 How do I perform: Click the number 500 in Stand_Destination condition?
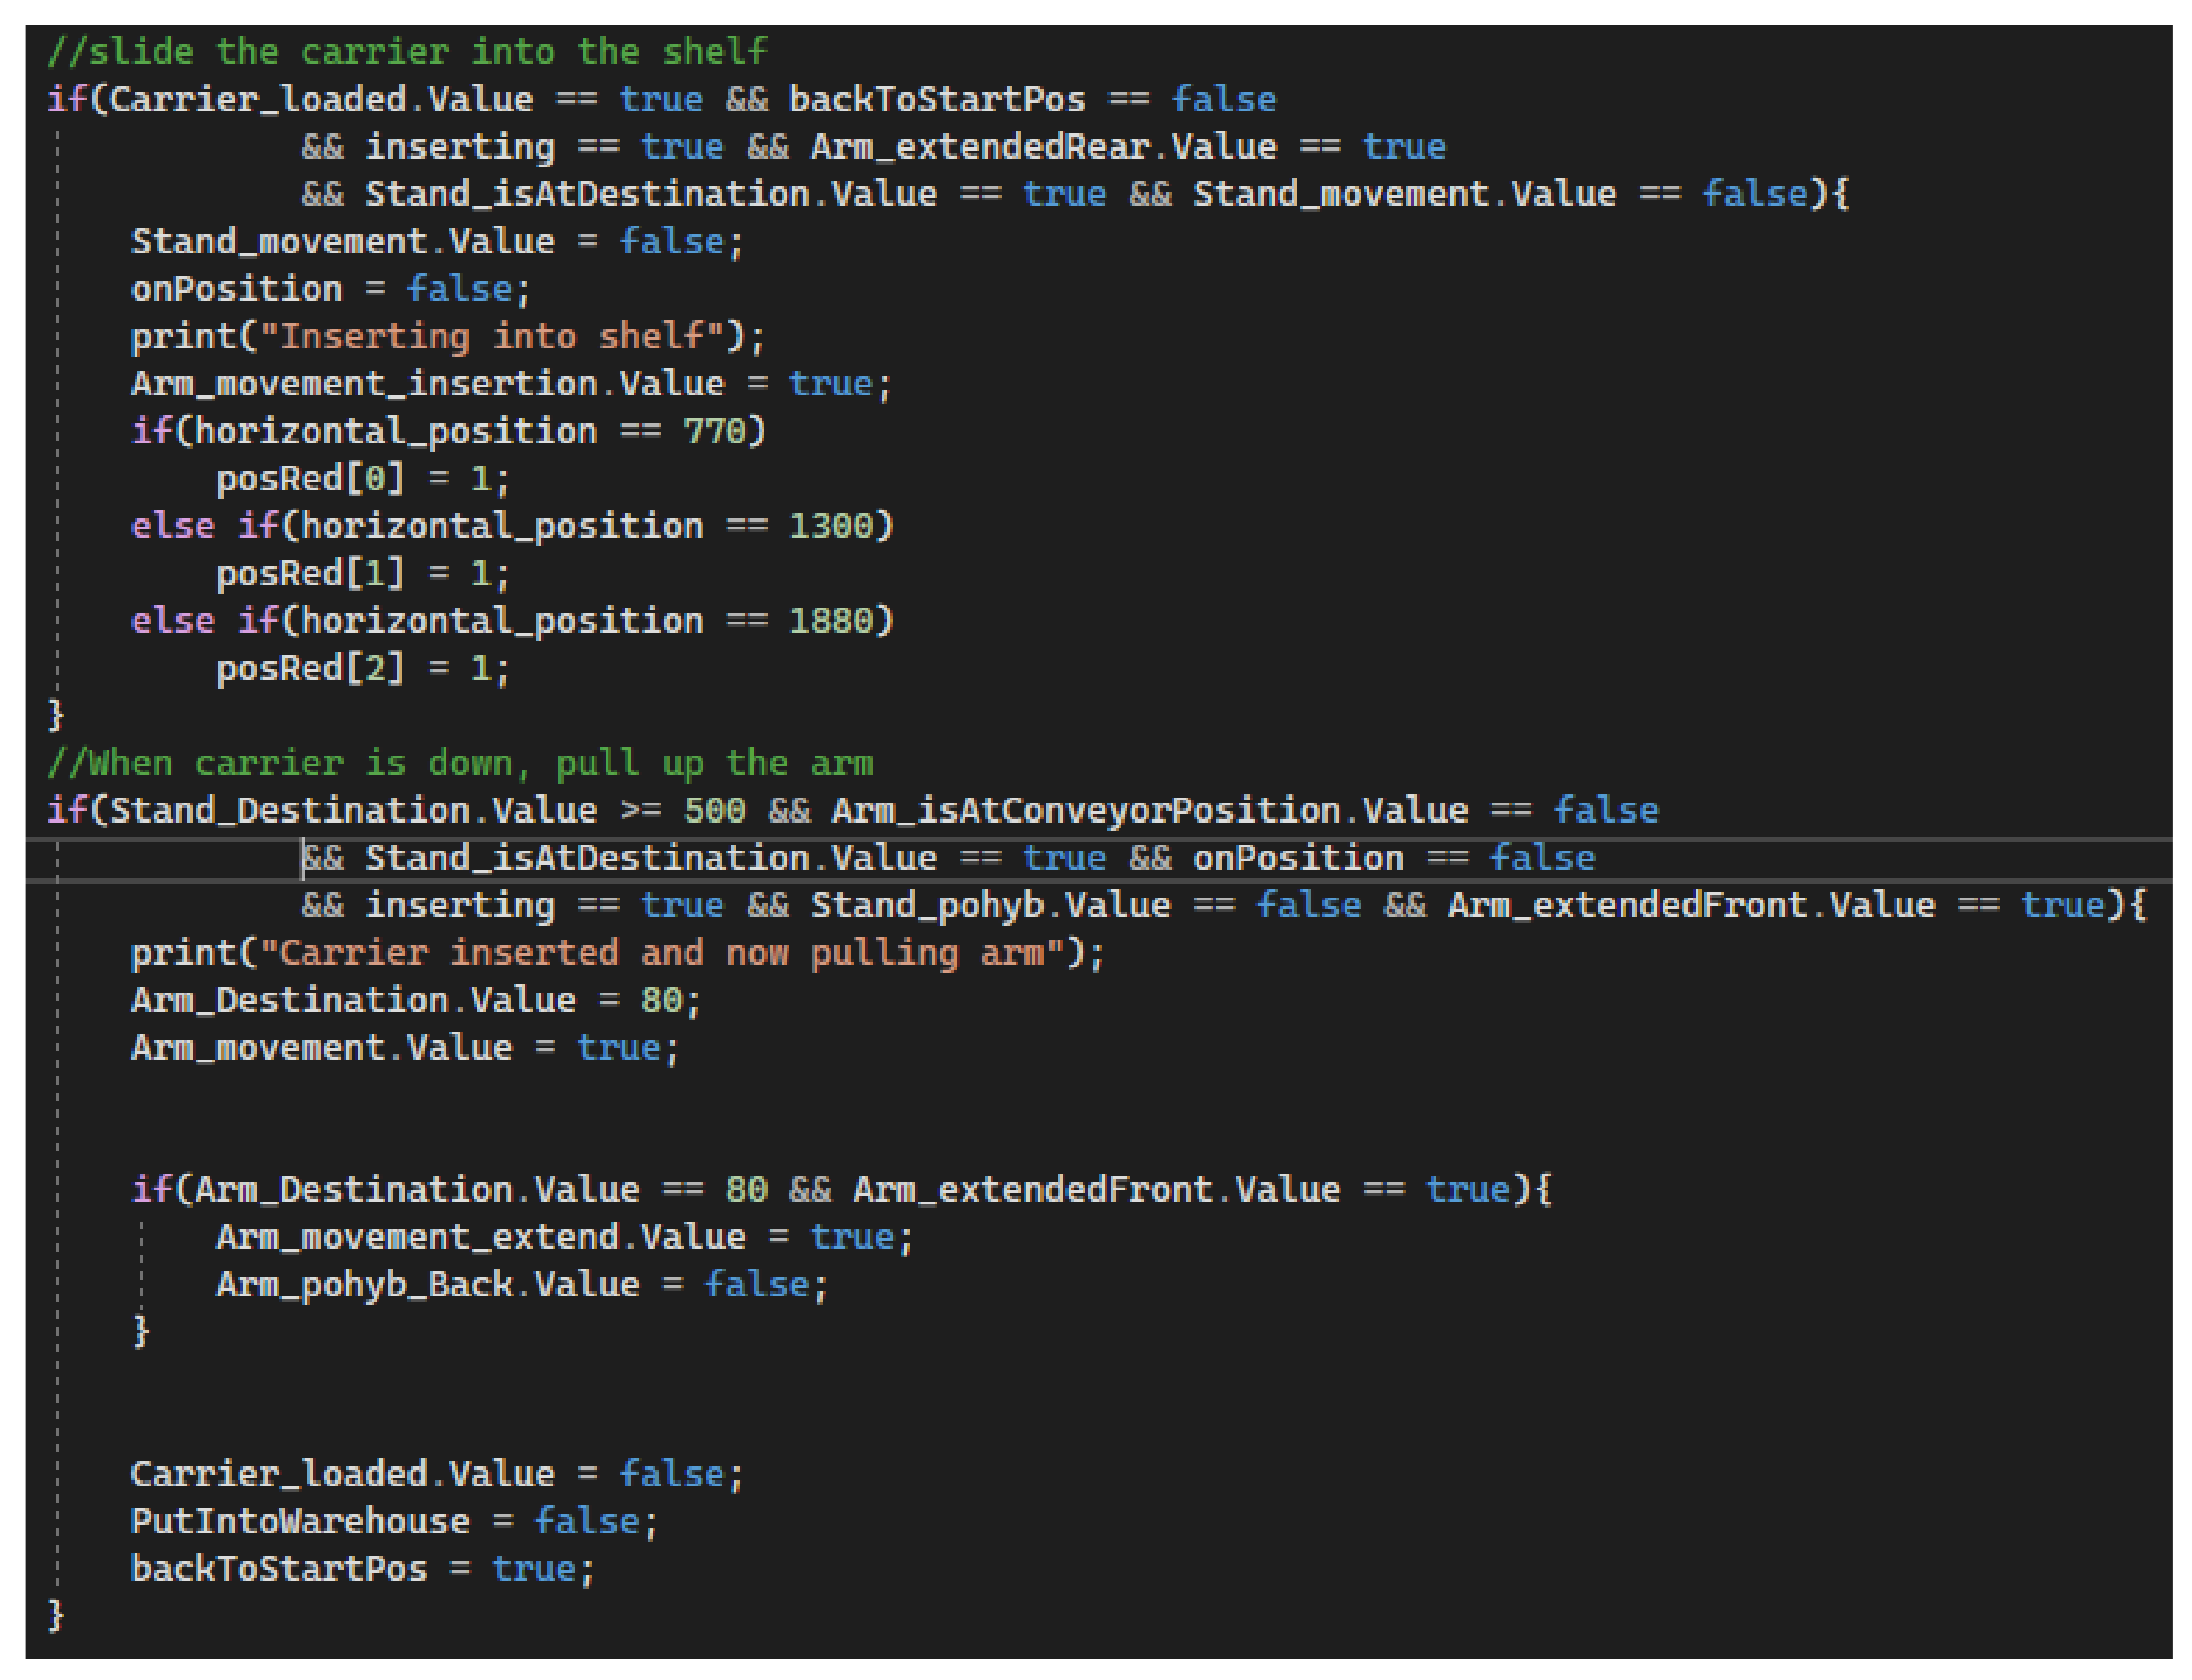pos(714,811)
